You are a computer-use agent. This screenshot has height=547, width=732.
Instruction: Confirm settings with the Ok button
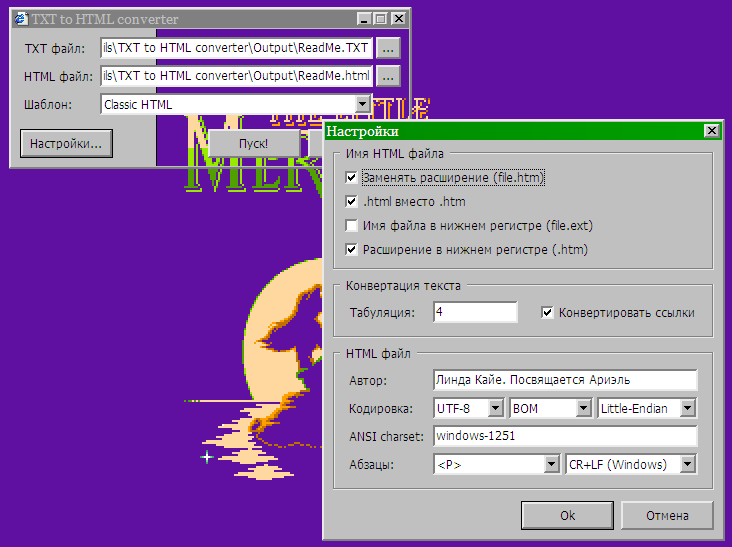[x=567, y=515]
